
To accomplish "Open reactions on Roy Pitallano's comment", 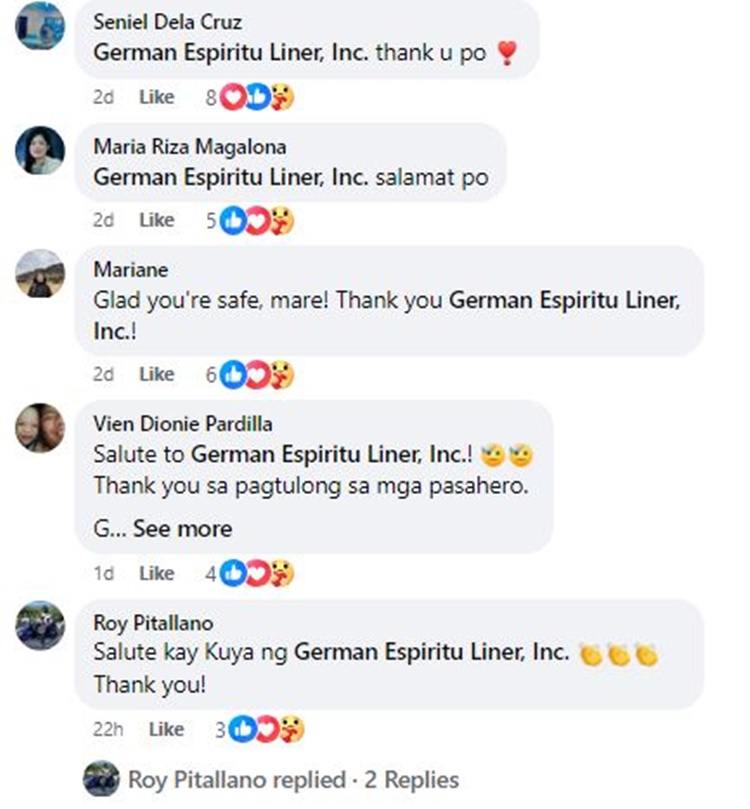I will coord(260,729).
